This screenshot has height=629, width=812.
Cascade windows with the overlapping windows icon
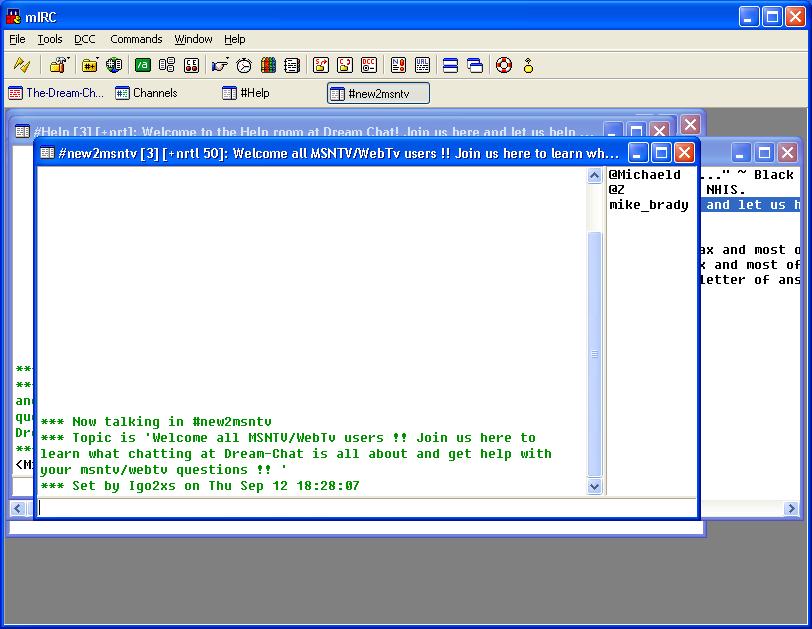point(475,65)
